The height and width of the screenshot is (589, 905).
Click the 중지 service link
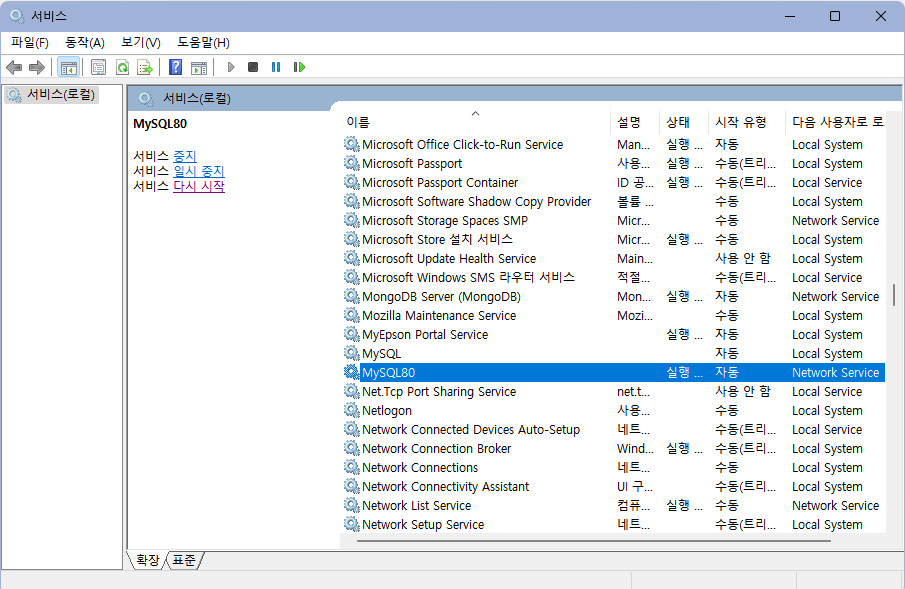point(185,156)
